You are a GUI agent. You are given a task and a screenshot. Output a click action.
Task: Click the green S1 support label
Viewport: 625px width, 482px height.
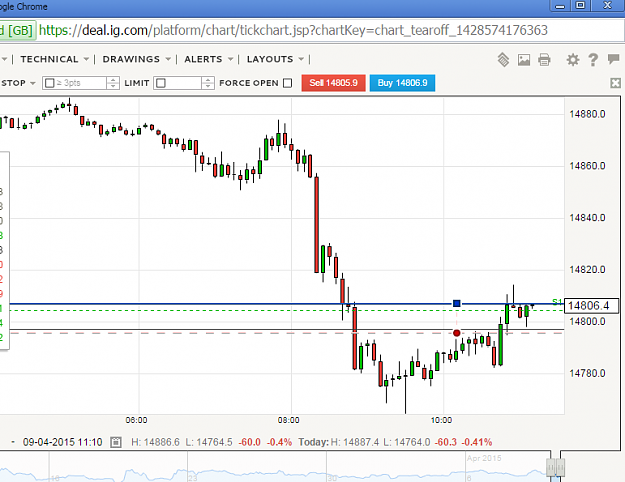tap(557, 301)
